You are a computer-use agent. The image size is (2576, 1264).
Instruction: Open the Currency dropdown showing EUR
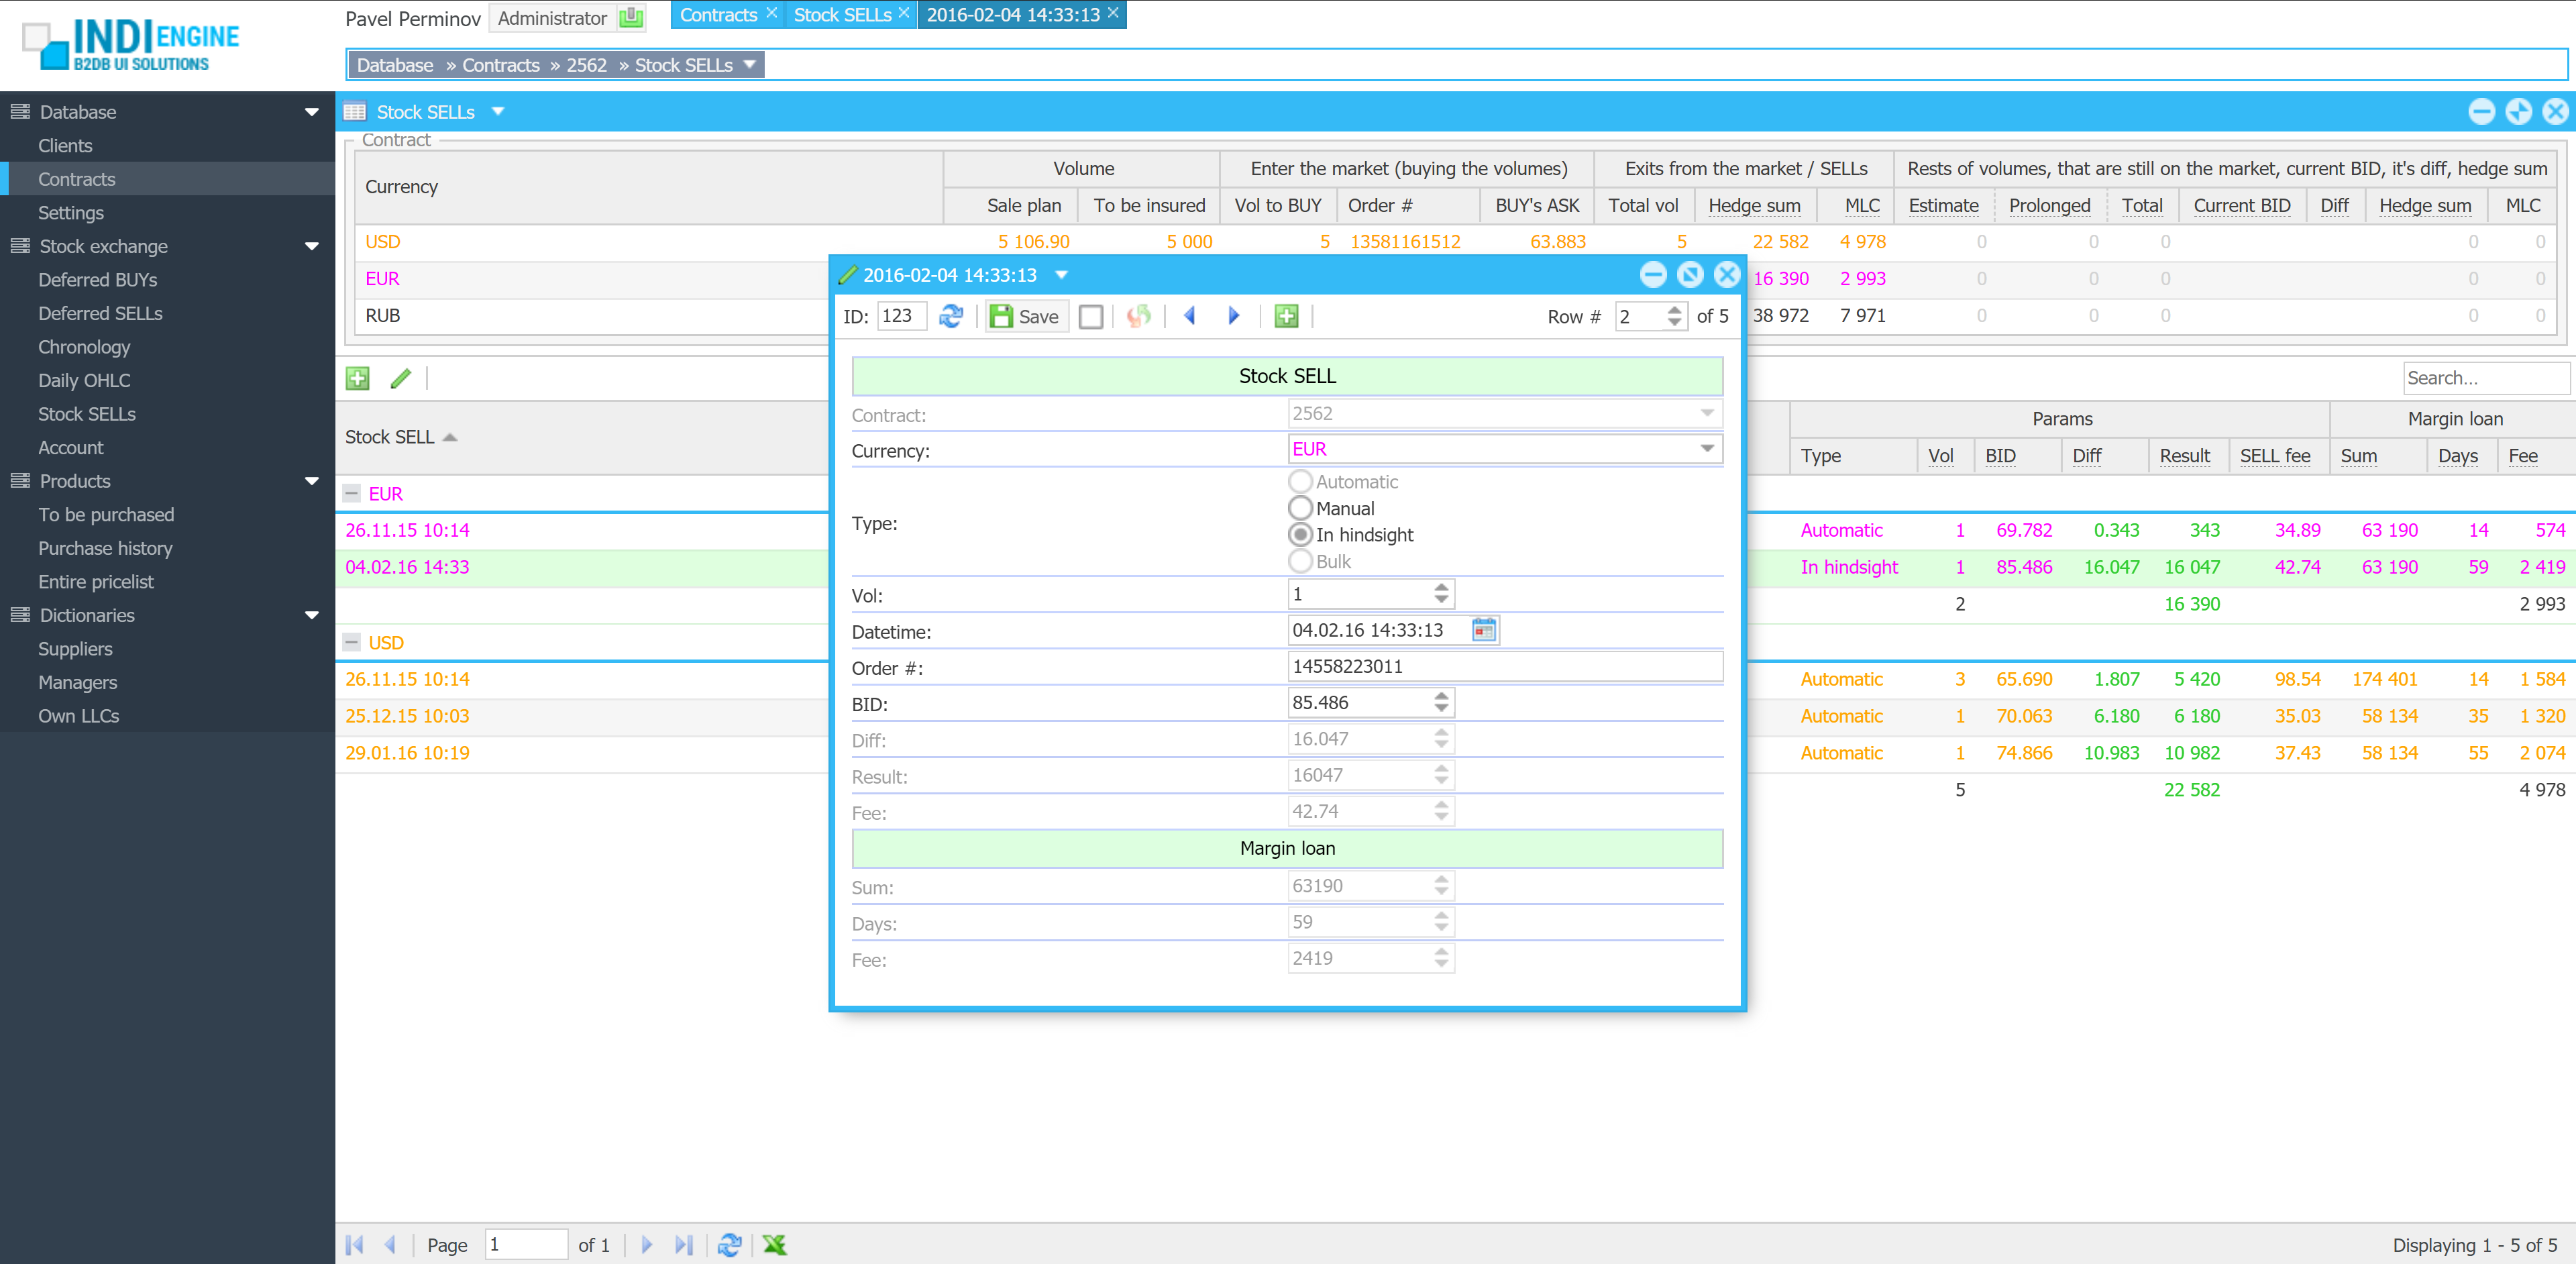pos(1707,449)
